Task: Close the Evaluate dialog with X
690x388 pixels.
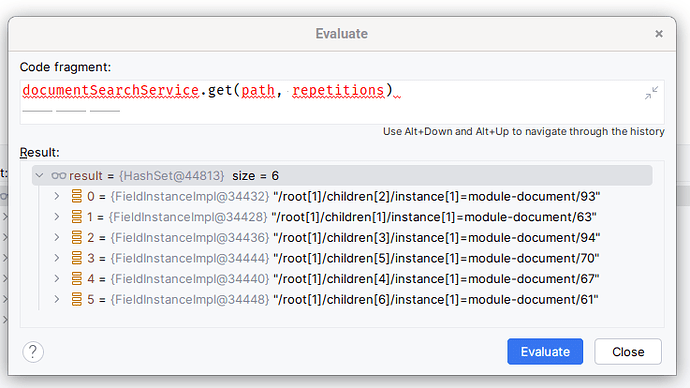Action: (x=659, y=34)
